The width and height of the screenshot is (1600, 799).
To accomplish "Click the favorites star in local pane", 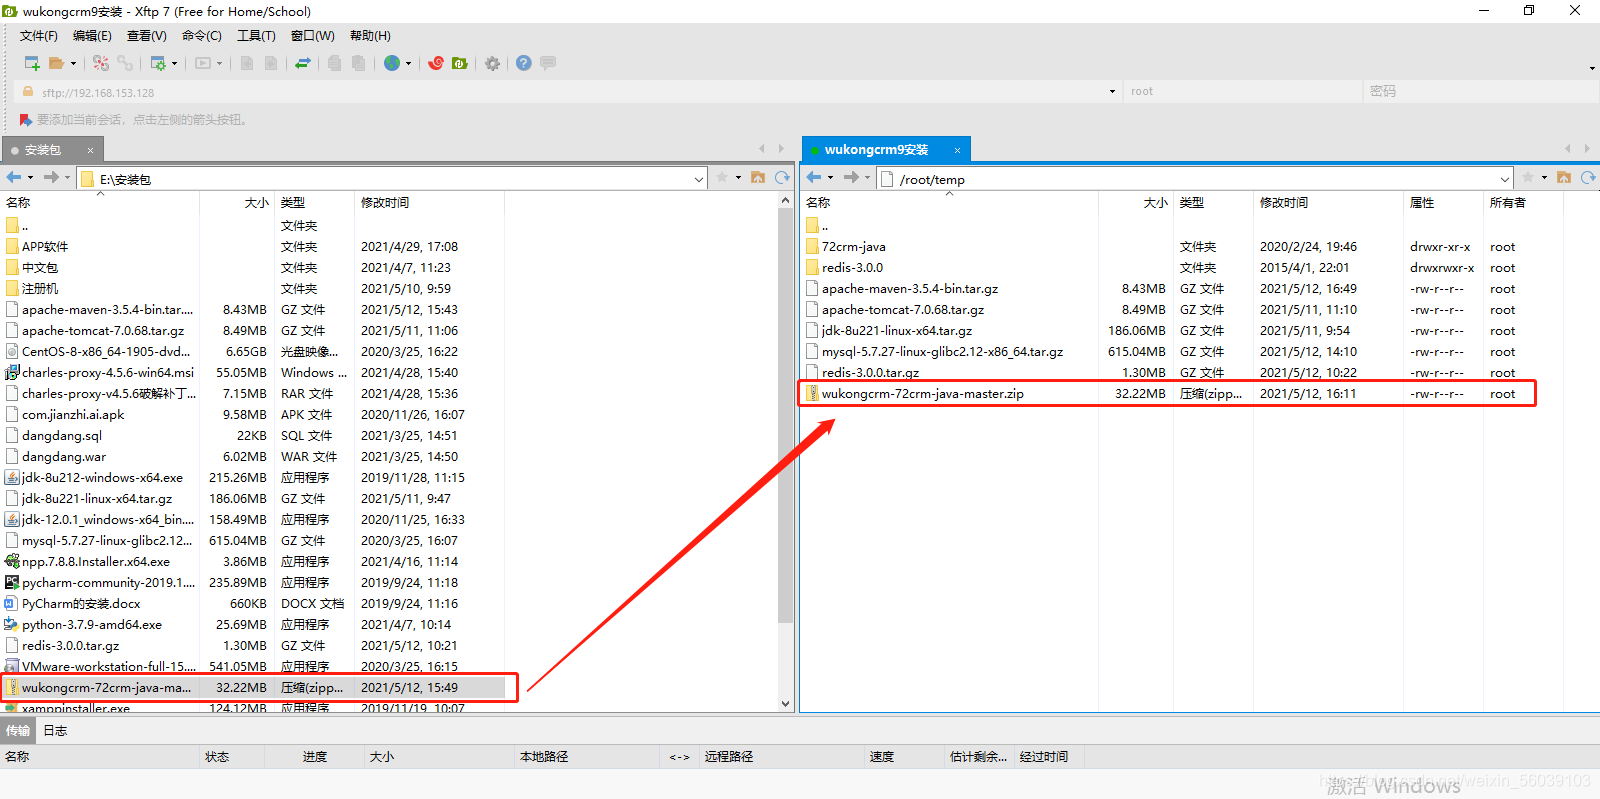I will click(x=722, y=178).
